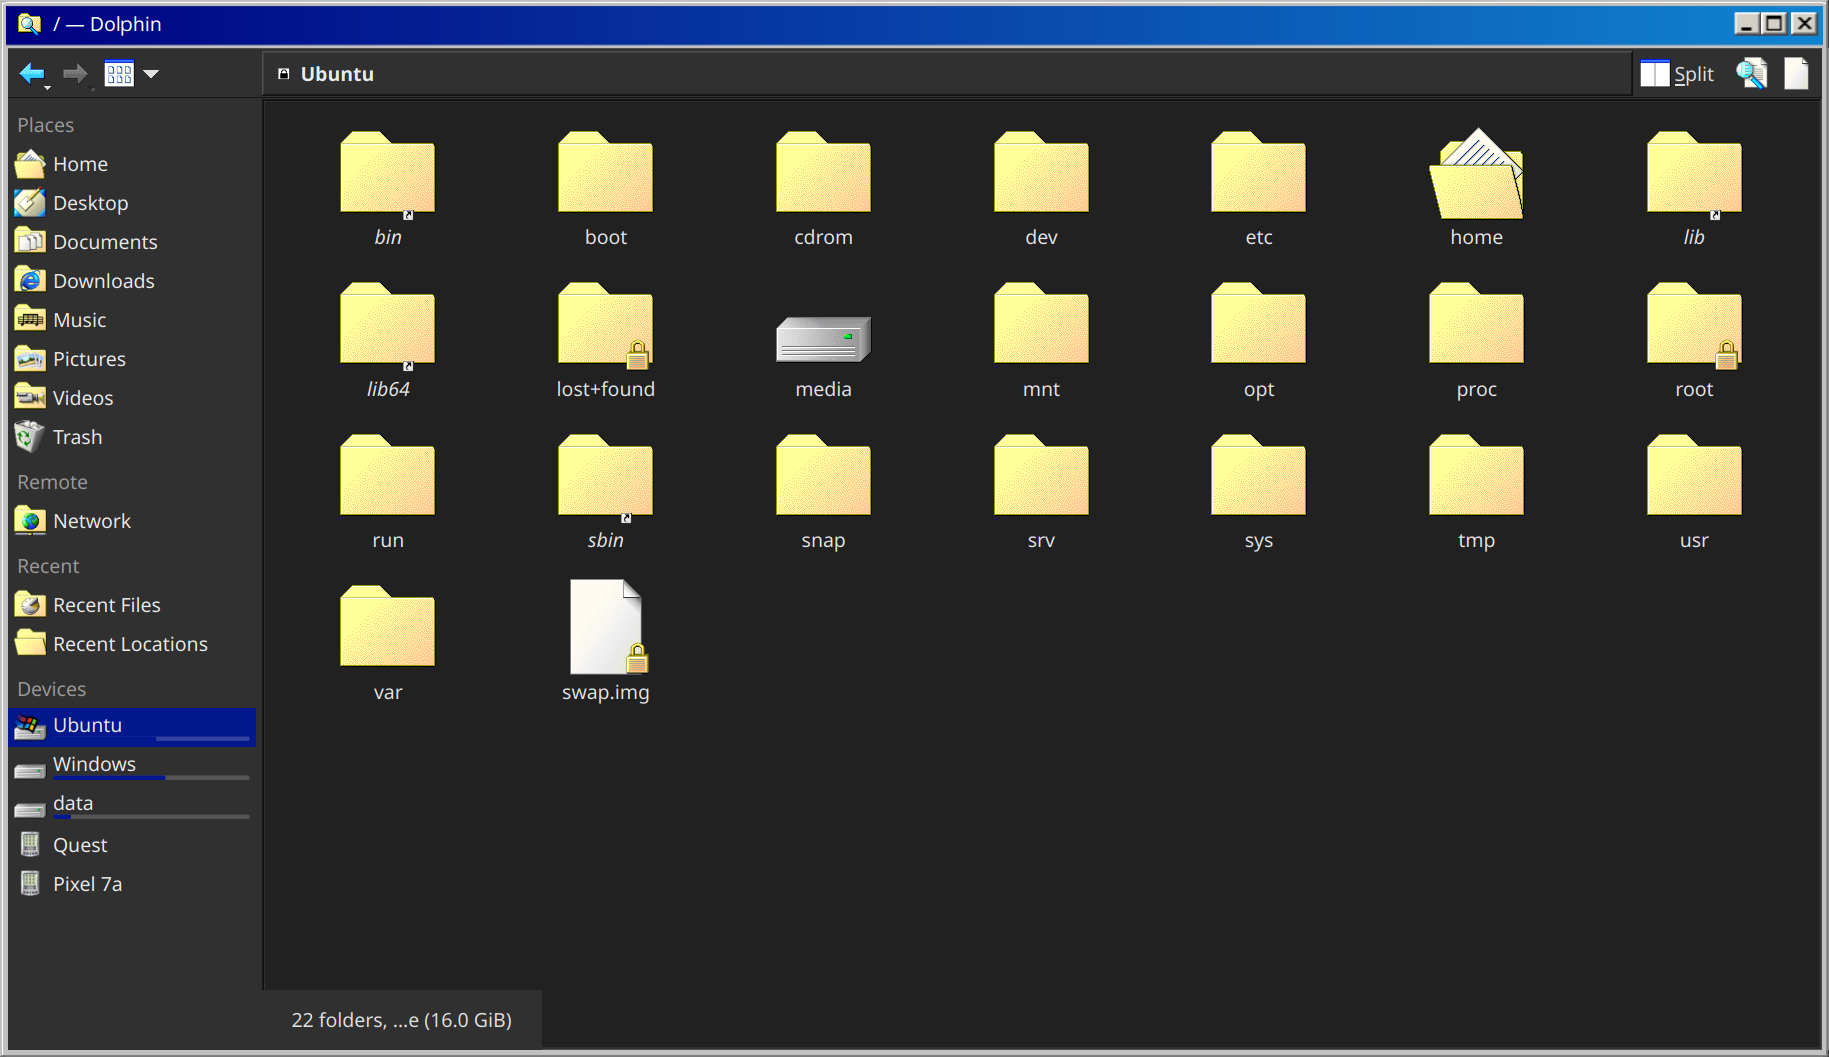
Task: Select the Windows device in sidebar
Action: click(x=94, y=764)
